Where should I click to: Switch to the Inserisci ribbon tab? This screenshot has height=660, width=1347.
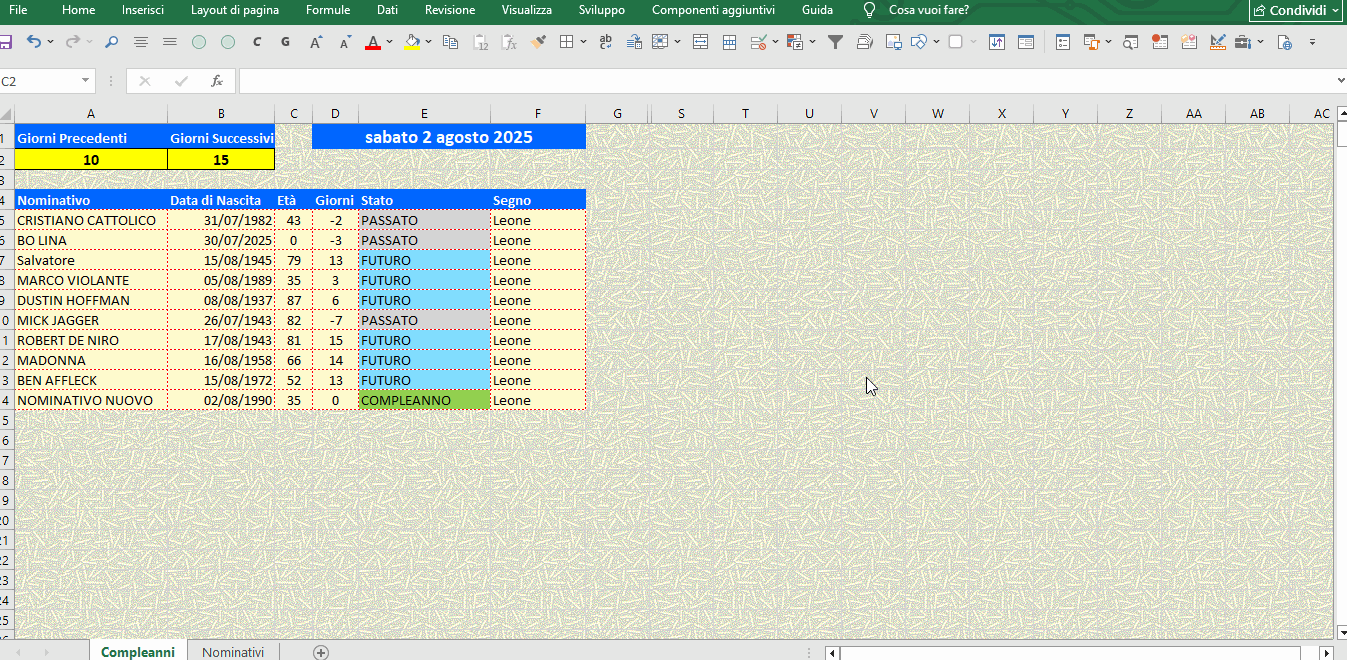(x=143, y=10)
